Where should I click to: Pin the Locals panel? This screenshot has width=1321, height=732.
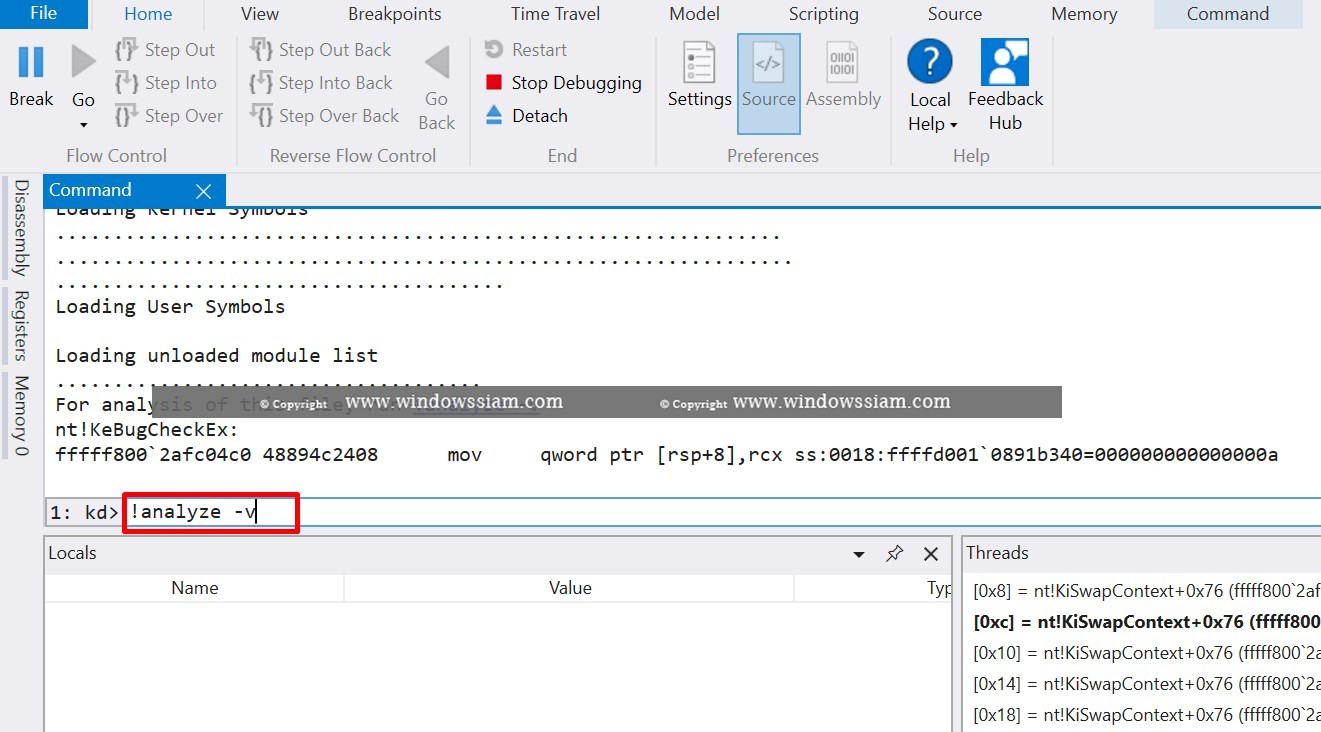tap(895, 554)
